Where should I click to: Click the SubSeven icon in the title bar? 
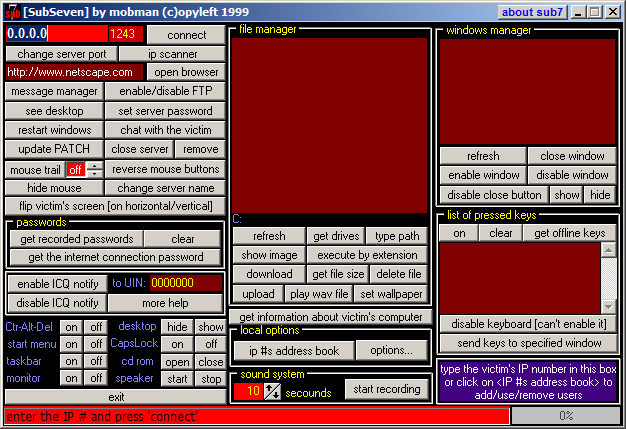coord(12,12)
